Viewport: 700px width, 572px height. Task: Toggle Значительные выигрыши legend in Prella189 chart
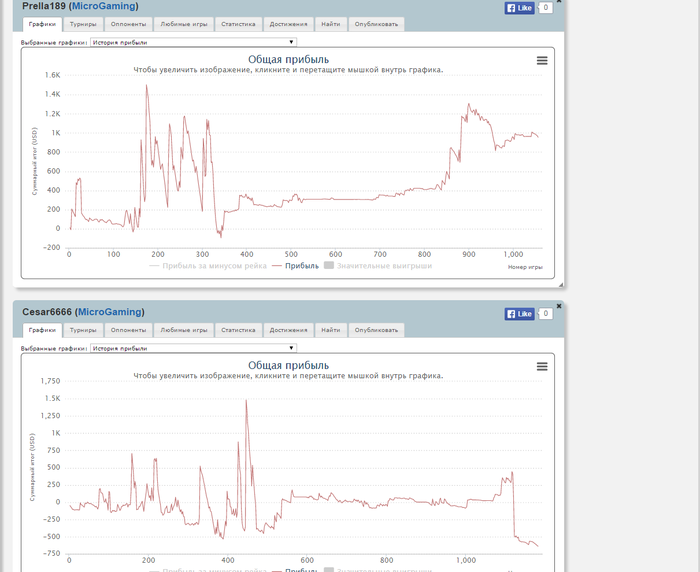[378, 266]
